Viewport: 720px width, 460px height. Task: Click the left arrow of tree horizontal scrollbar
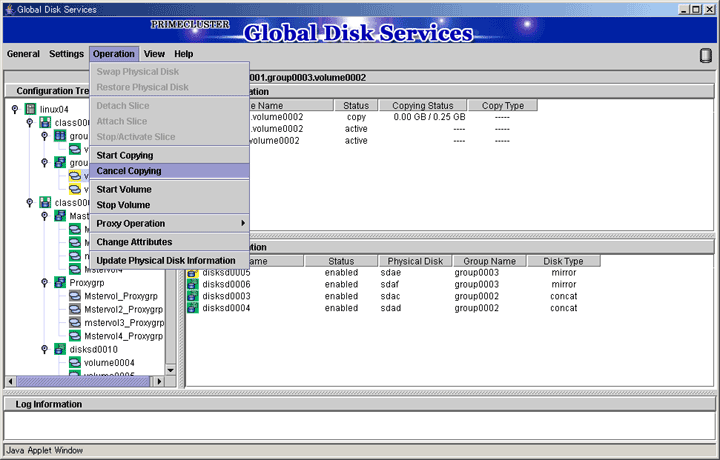[x=11, y=381]
